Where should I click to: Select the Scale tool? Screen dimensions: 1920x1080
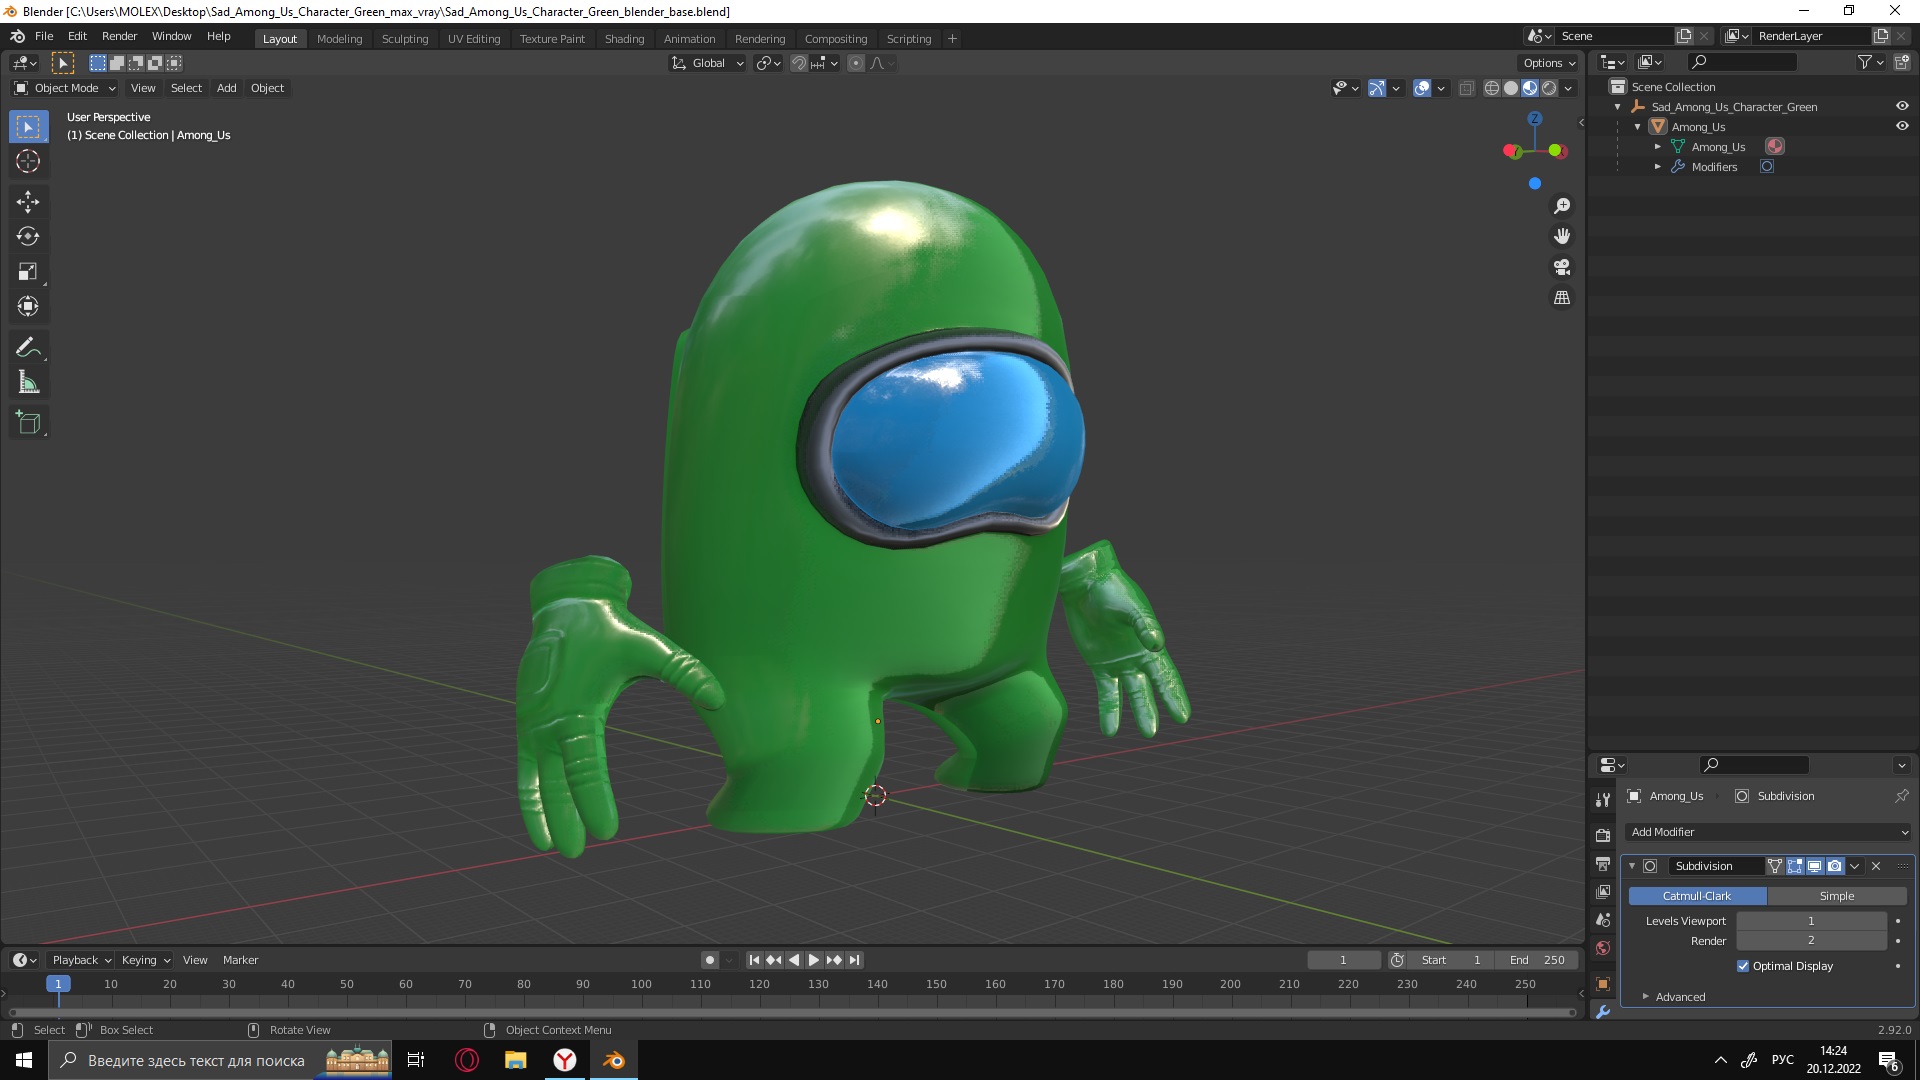tap(28, 272)
